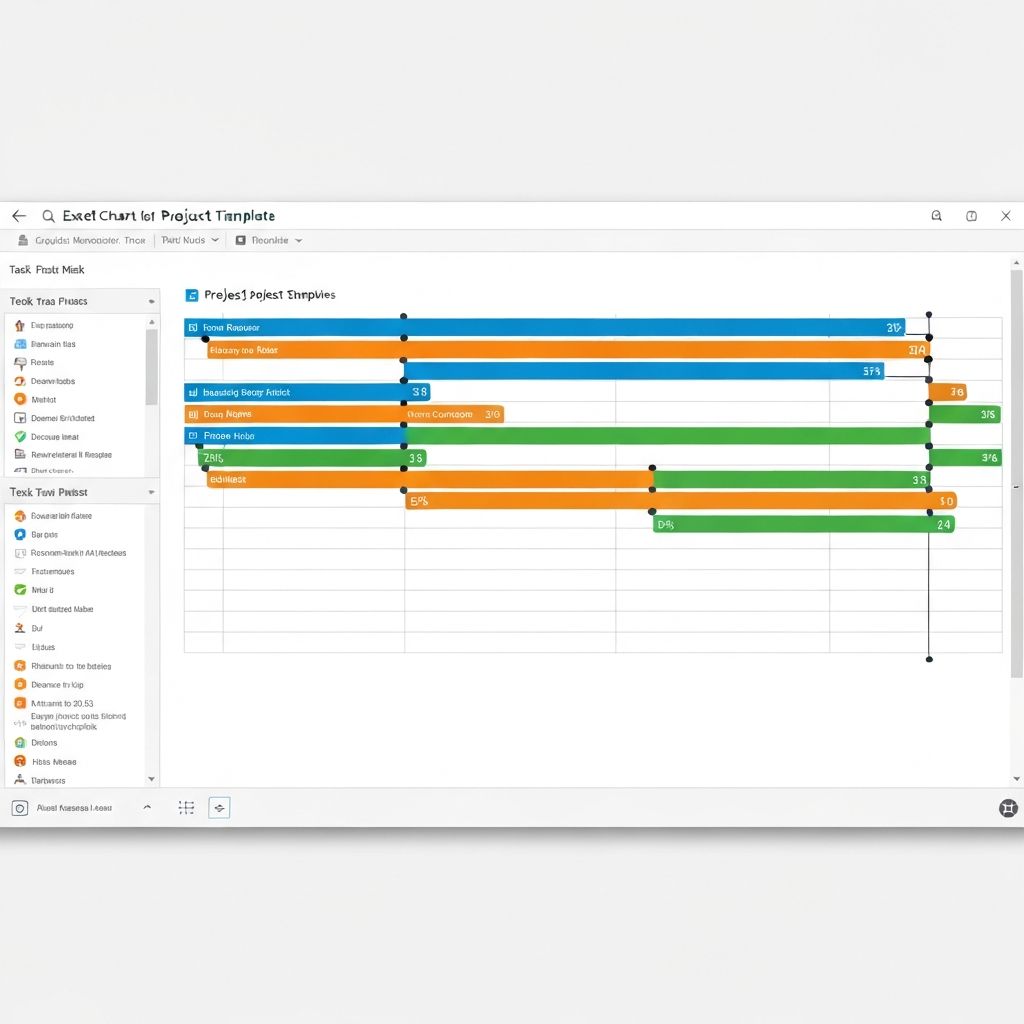Select the 'Task Frotr Misk' heading
Screen dimensions: 1024x1024
pos(46,270)
